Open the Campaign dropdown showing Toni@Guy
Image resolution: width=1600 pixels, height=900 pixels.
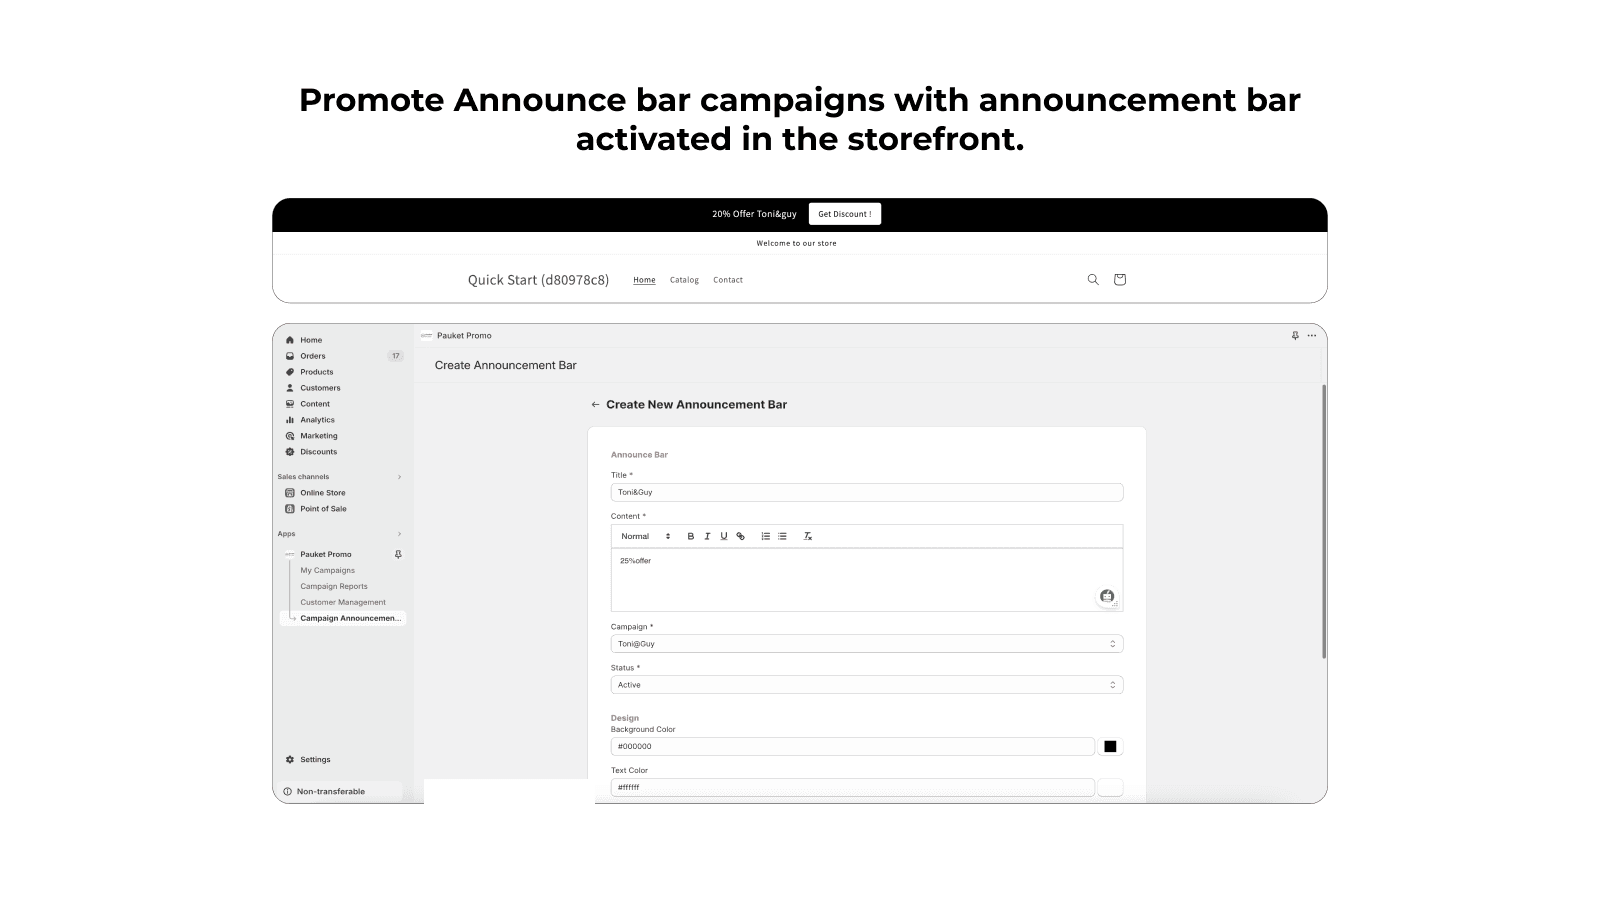(866, 644)
